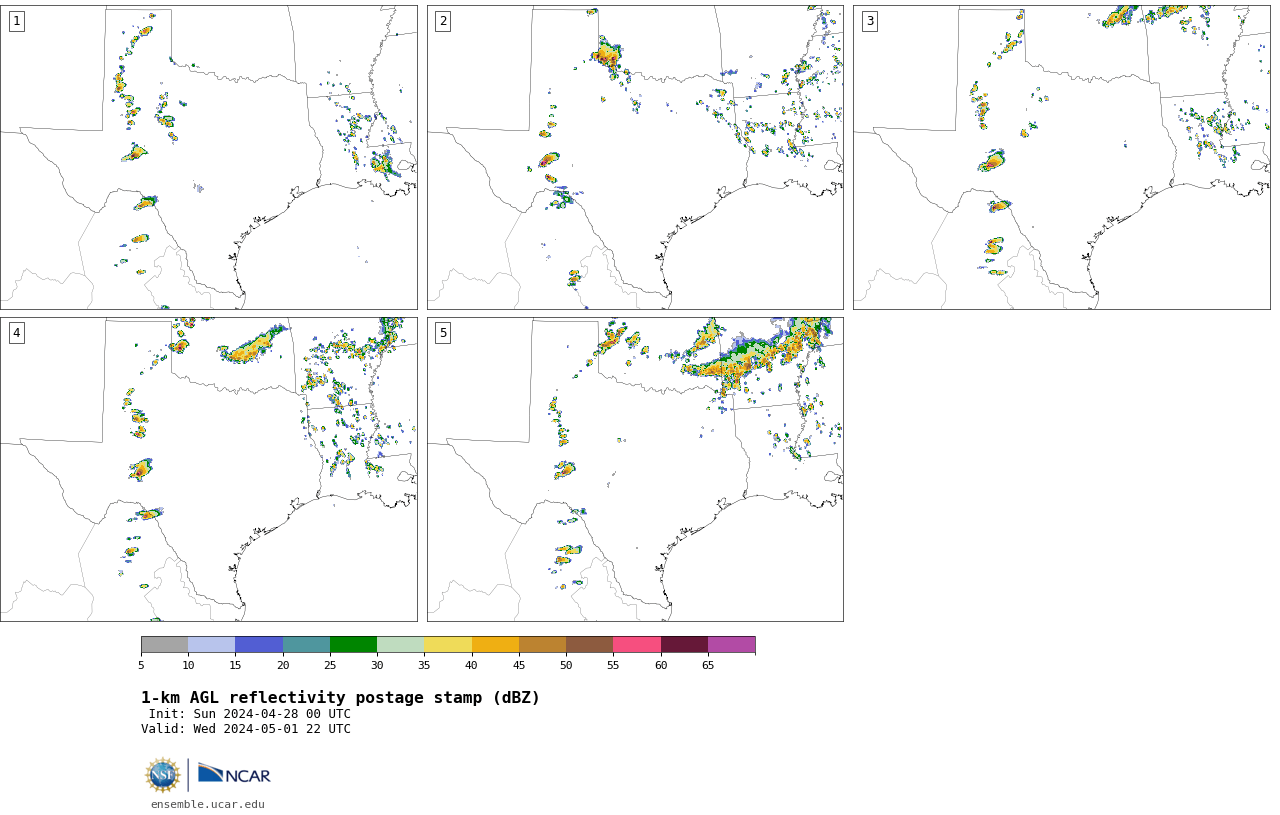Viewport: 1280px width, 815px height.
Task: Open ensemble member 1 reflectivity map
Action: point(209,157)
